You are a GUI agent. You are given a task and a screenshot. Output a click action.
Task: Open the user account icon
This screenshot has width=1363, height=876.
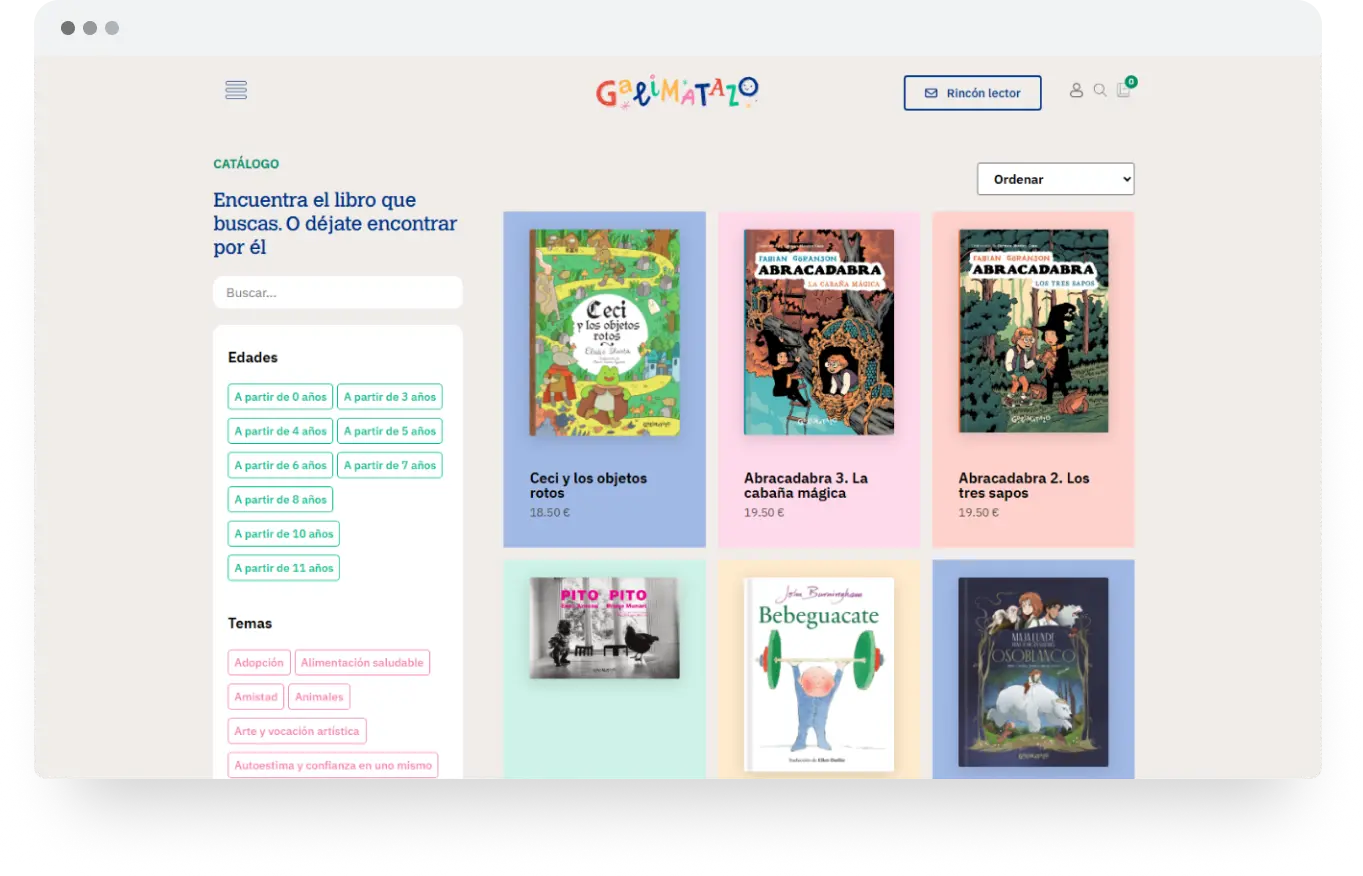tap(1076, 90)
